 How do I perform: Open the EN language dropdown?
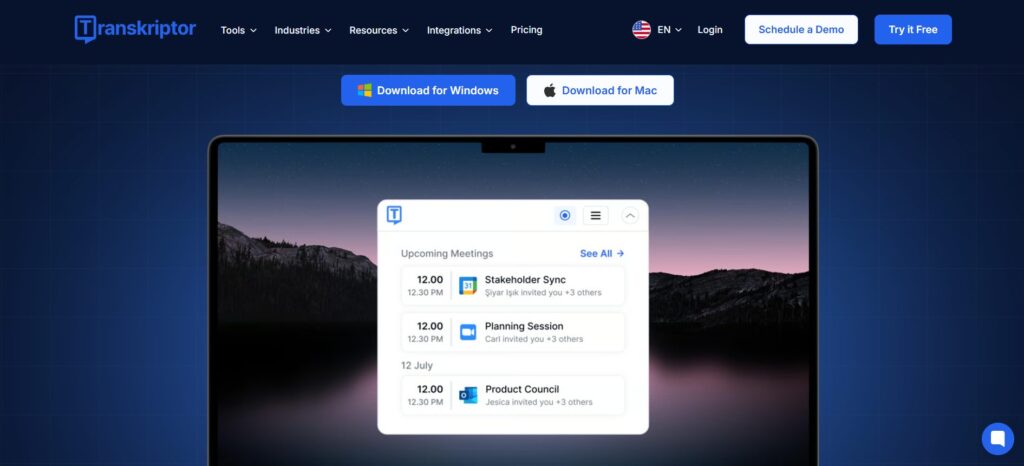coord(669,30)
